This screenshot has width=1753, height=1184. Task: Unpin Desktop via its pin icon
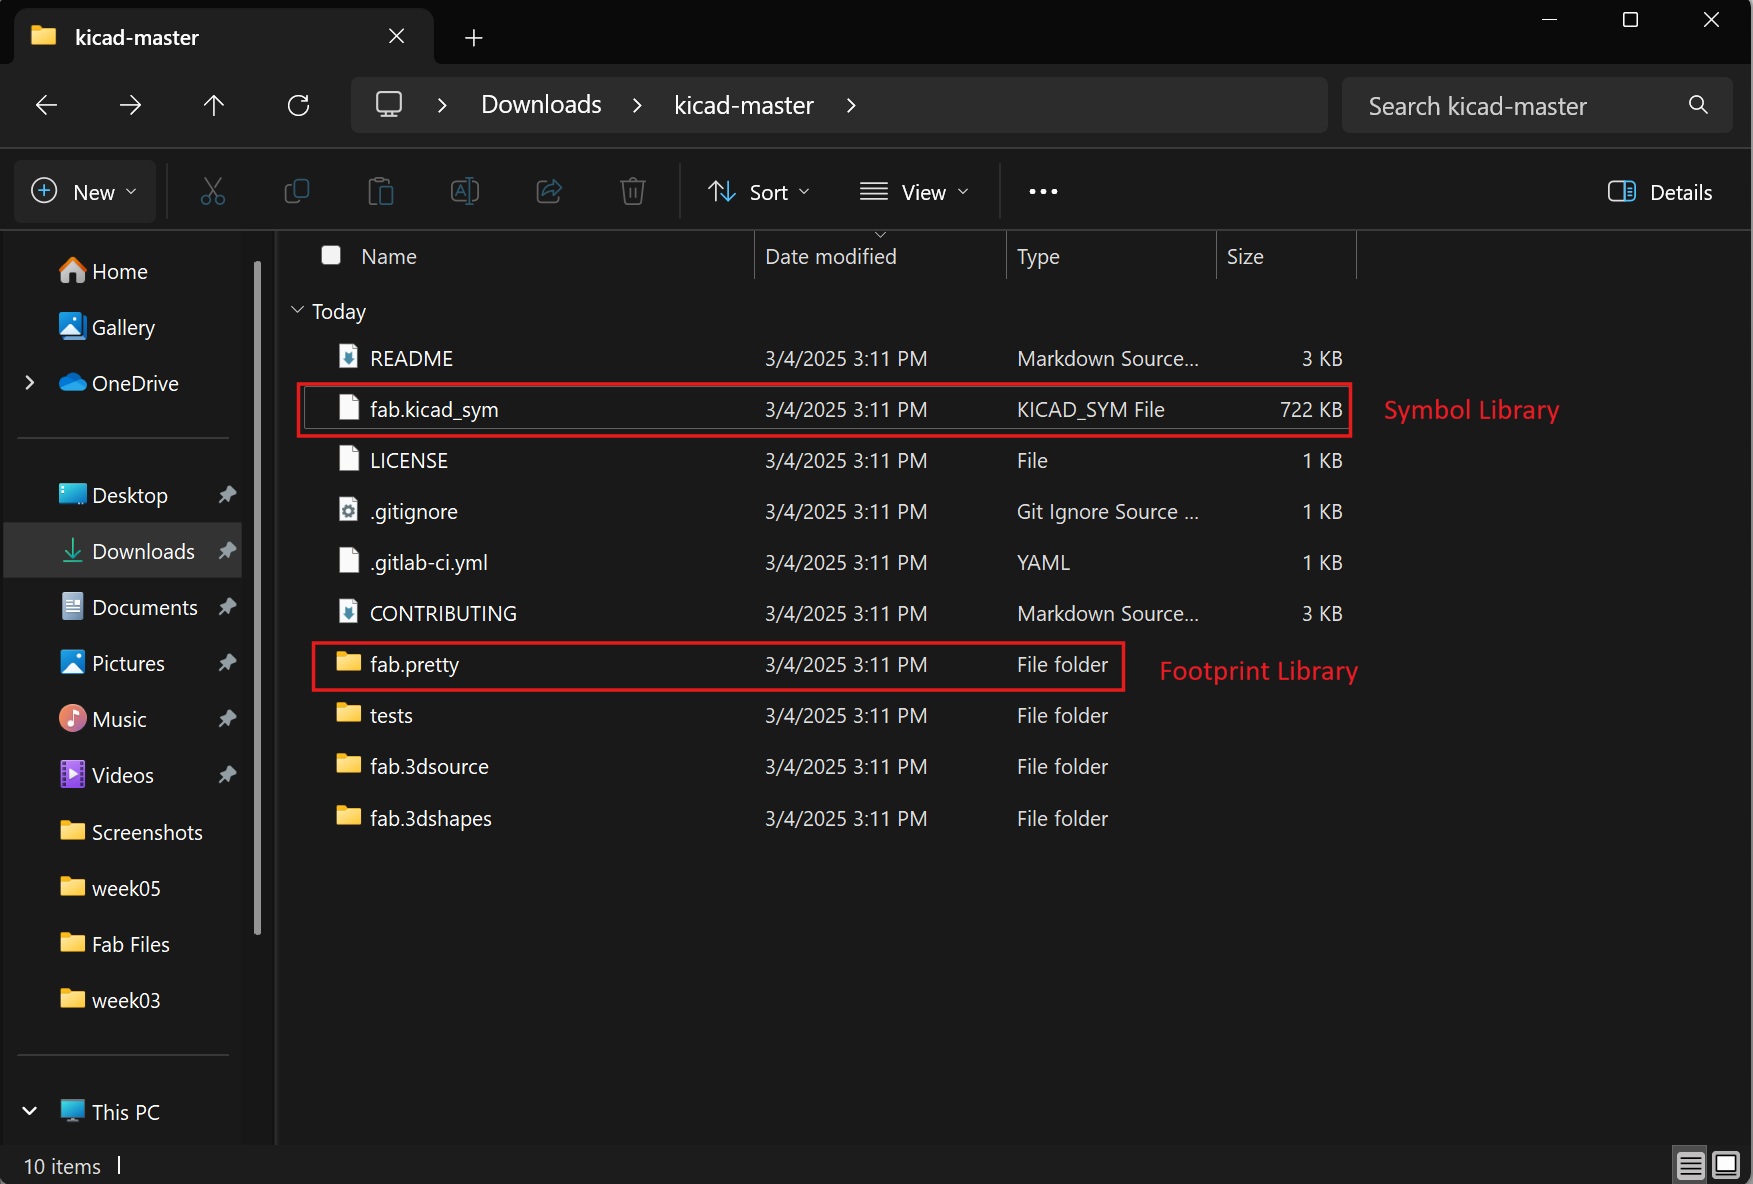click(227, 495)
